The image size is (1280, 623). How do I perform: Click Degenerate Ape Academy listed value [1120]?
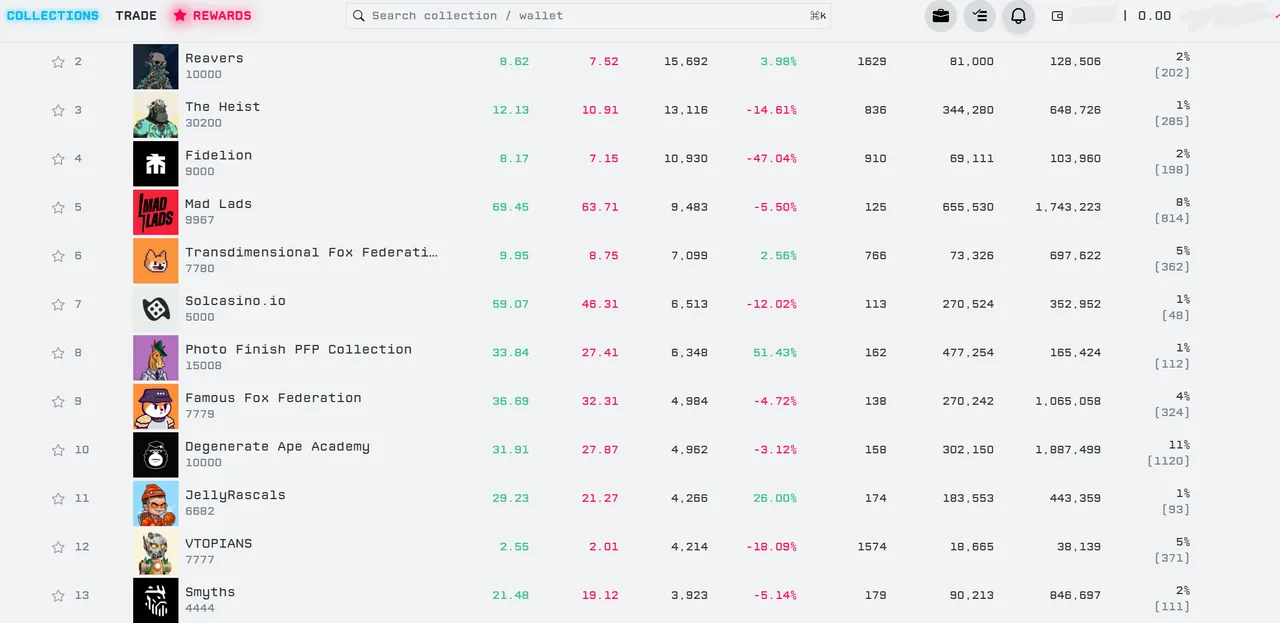[1168, 461]
